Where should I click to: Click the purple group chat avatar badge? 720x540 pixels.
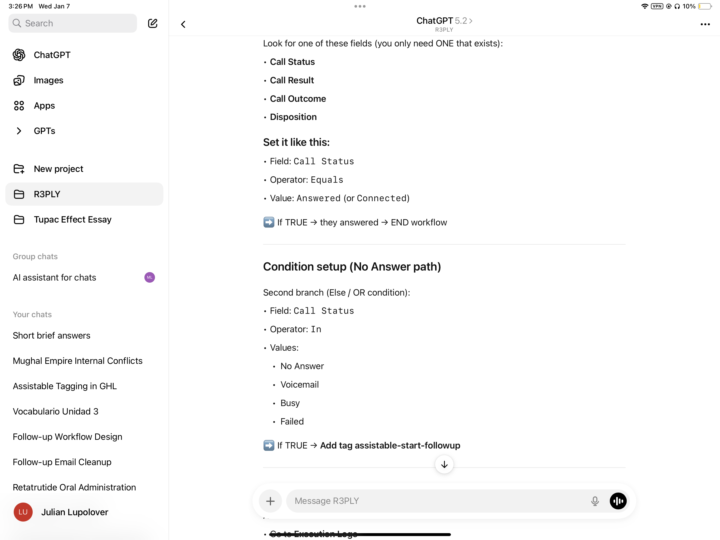coord(150,277)
